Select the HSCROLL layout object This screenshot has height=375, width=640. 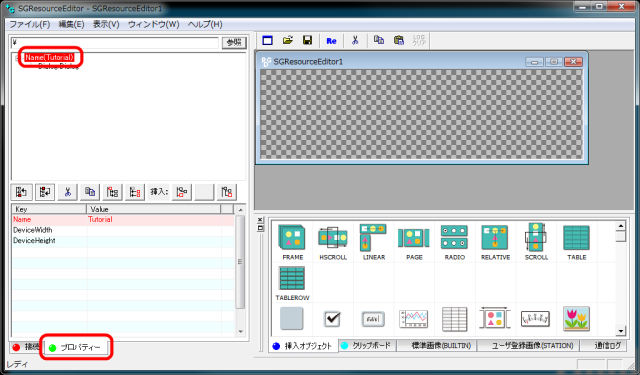click(333, 242)
